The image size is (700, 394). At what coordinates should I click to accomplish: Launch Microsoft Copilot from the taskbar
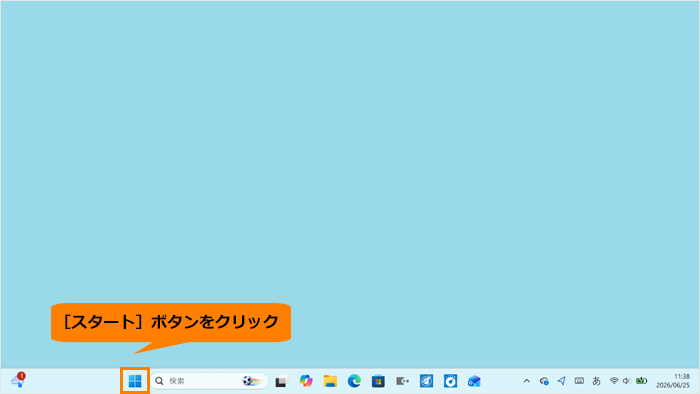click(306, 381)
